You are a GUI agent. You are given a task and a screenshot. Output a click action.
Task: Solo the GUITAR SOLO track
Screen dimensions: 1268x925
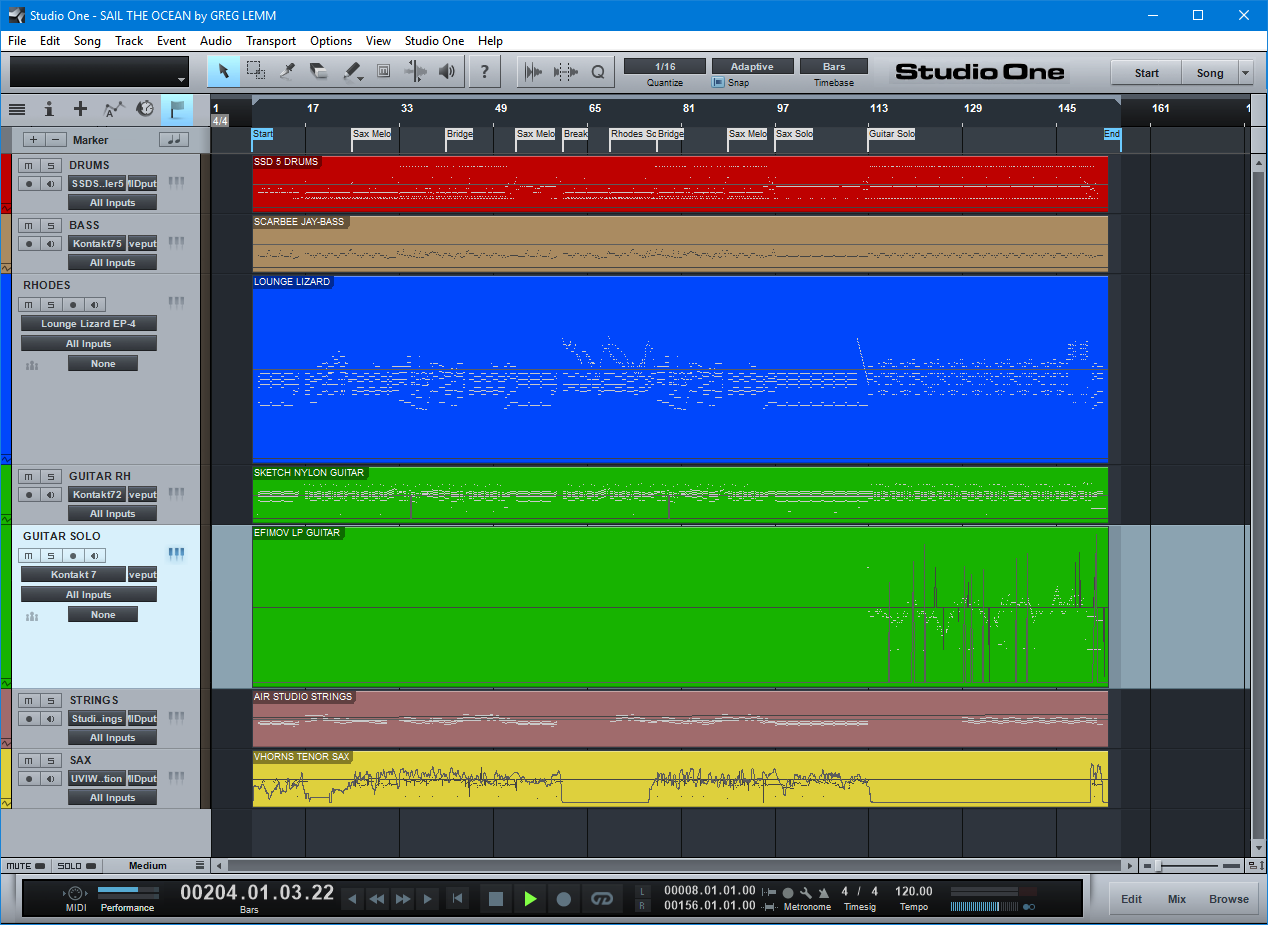pos(50,555)
